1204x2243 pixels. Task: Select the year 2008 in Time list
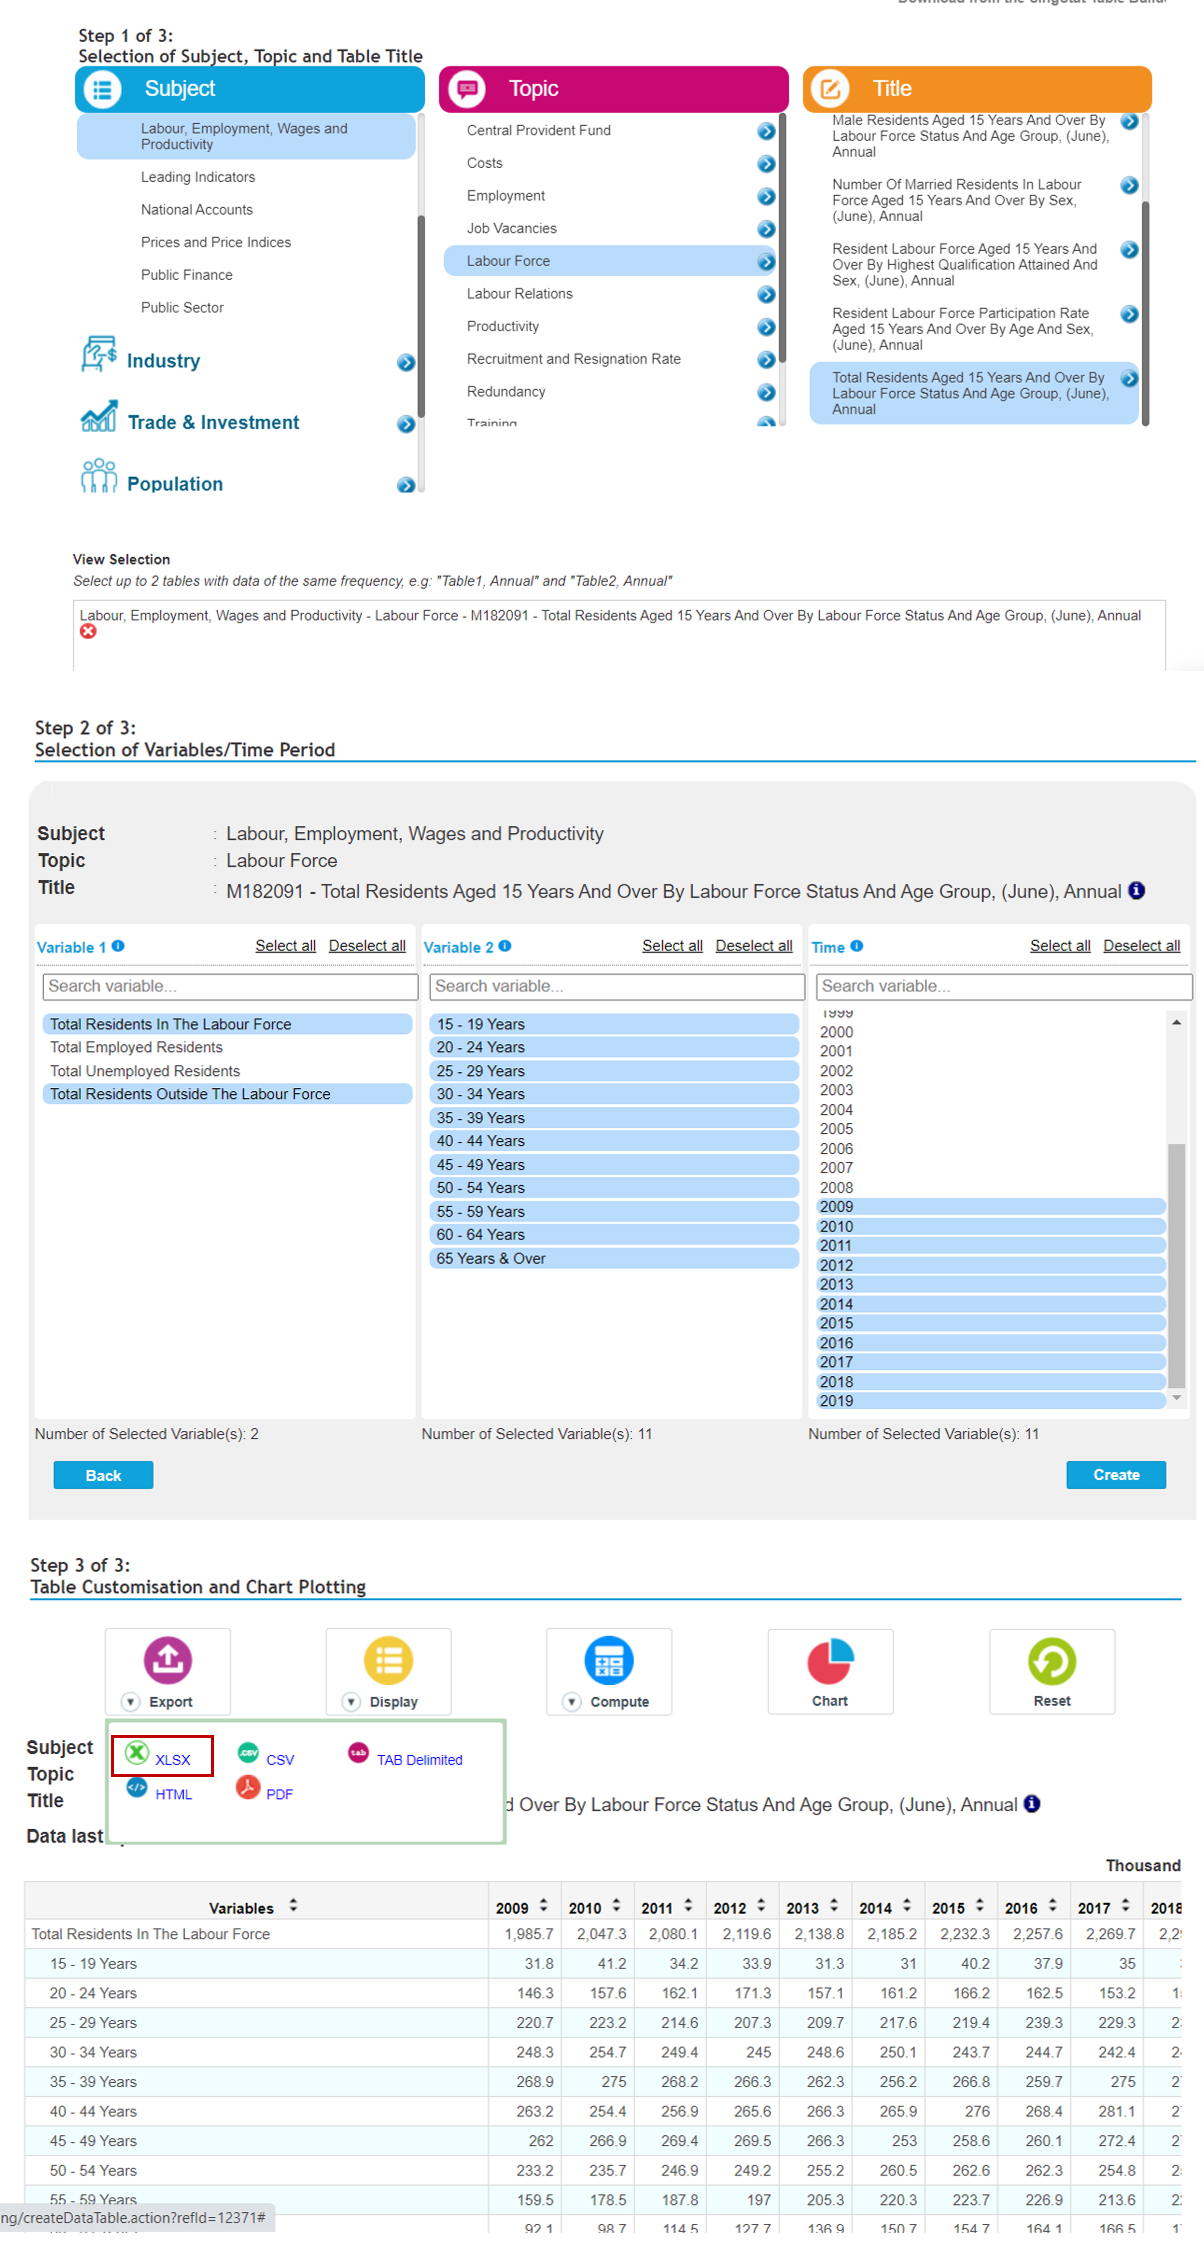coord(836,1187)
